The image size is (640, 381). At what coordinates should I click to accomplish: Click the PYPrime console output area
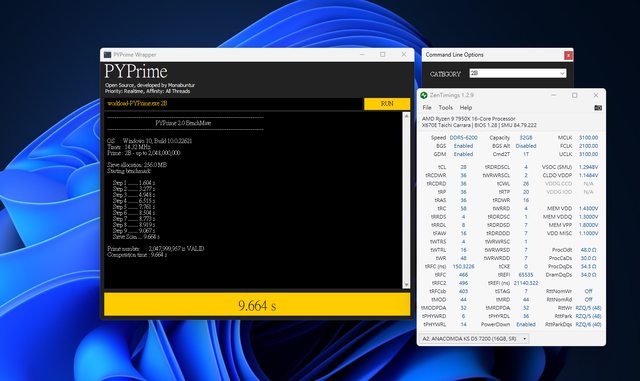253,200
